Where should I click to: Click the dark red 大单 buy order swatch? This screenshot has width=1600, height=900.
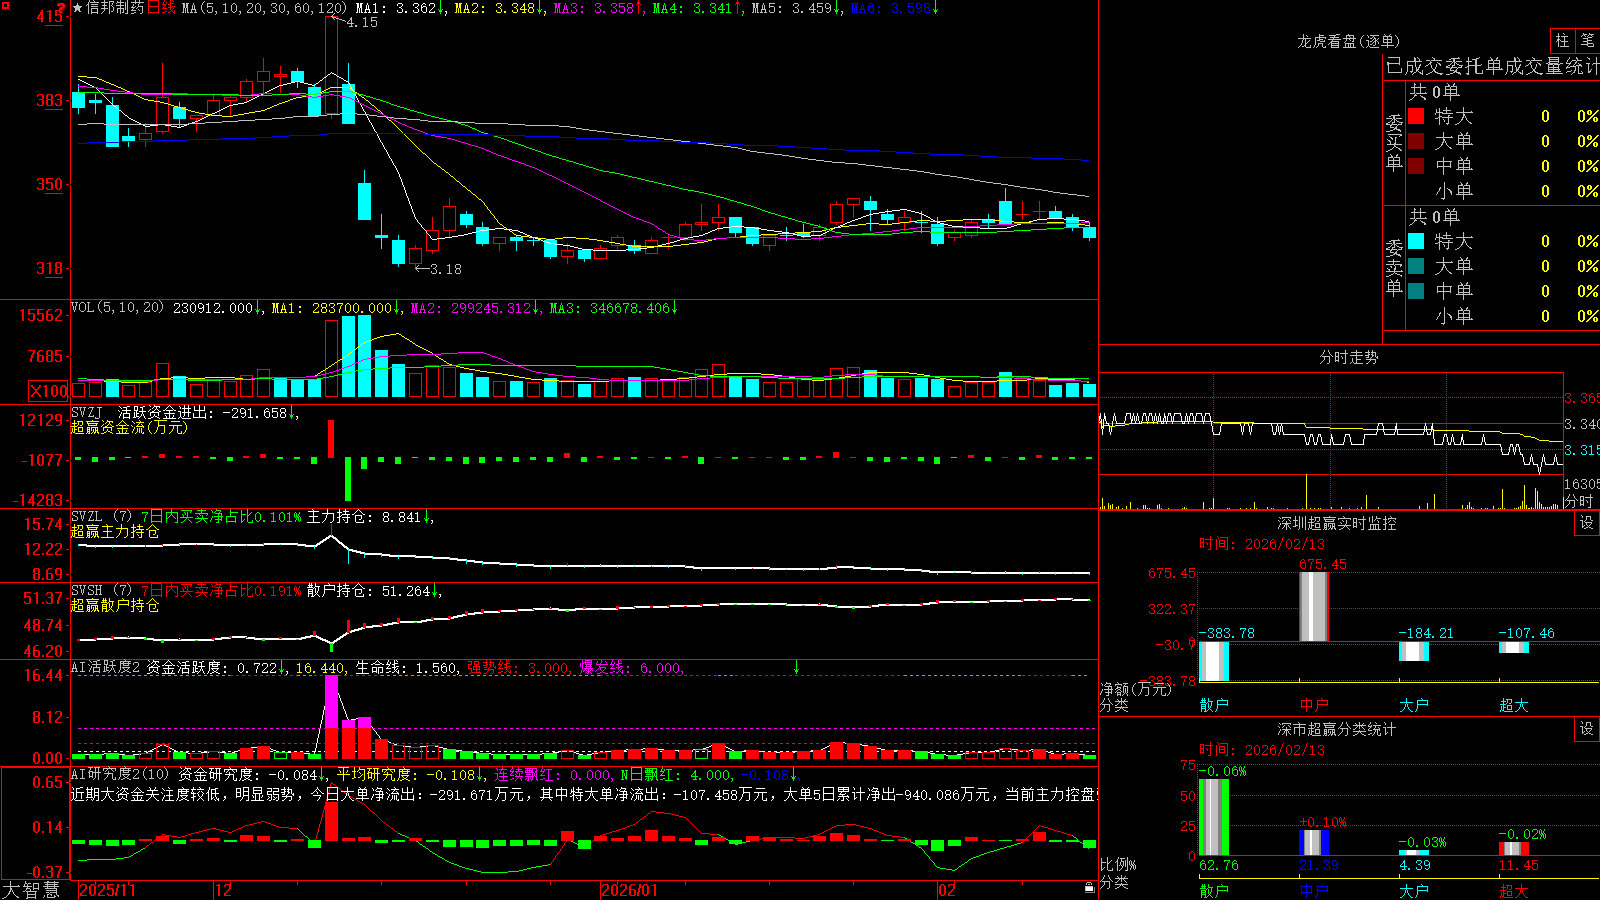pyautogui.click(x=1416, y=141)
